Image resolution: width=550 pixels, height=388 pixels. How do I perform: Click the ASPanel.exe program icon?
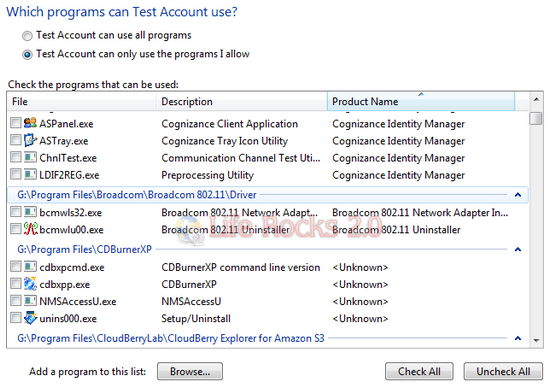[x=30, y=123]
